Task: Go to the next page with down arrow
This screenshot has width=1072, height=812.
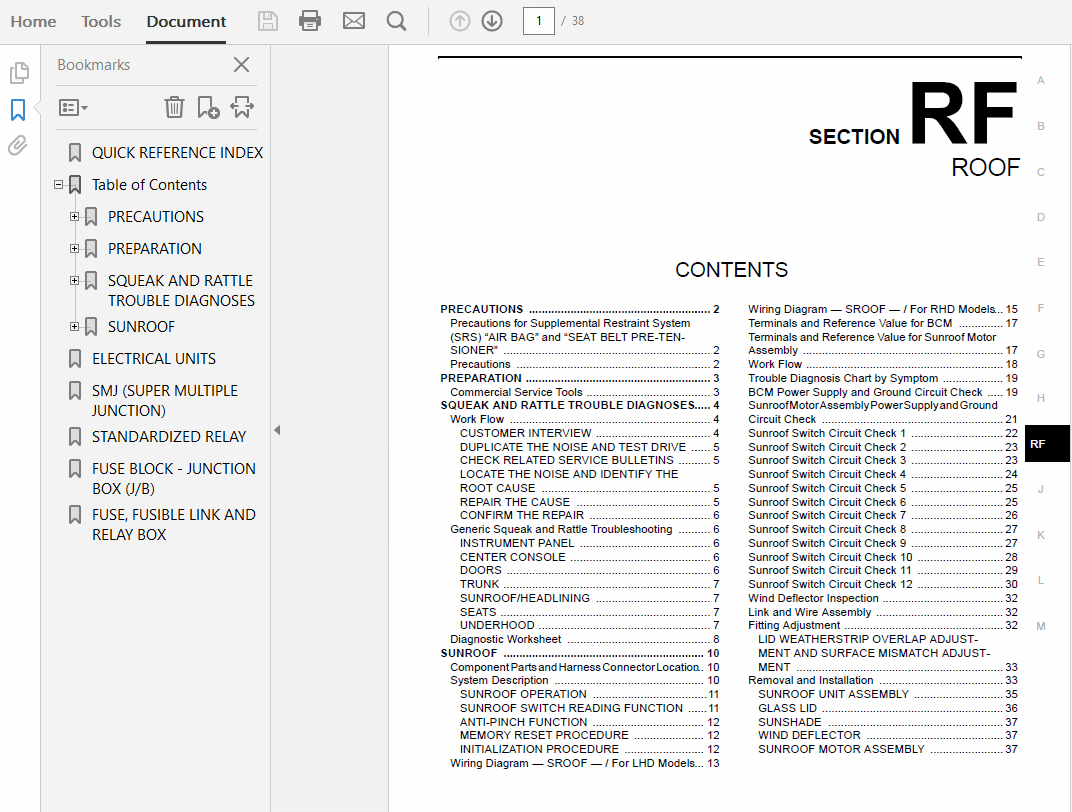Action: click(491, 20)
